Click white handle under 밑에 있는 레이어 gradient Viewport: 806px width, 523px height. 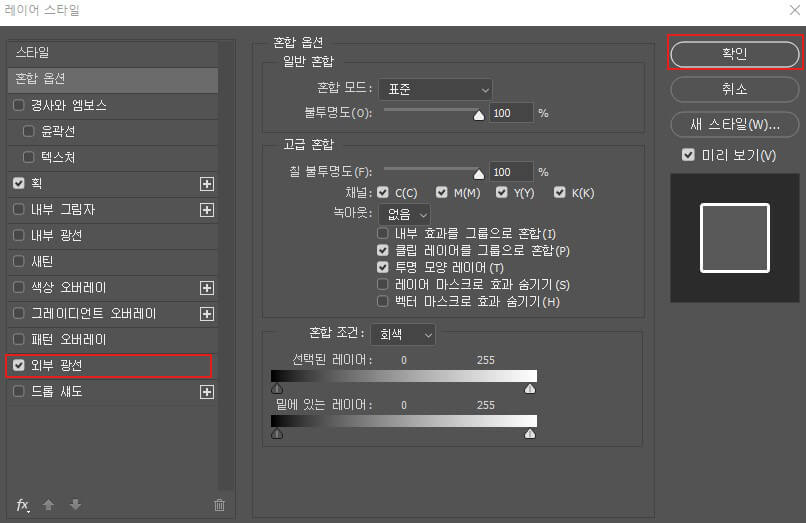pos(530,434)
